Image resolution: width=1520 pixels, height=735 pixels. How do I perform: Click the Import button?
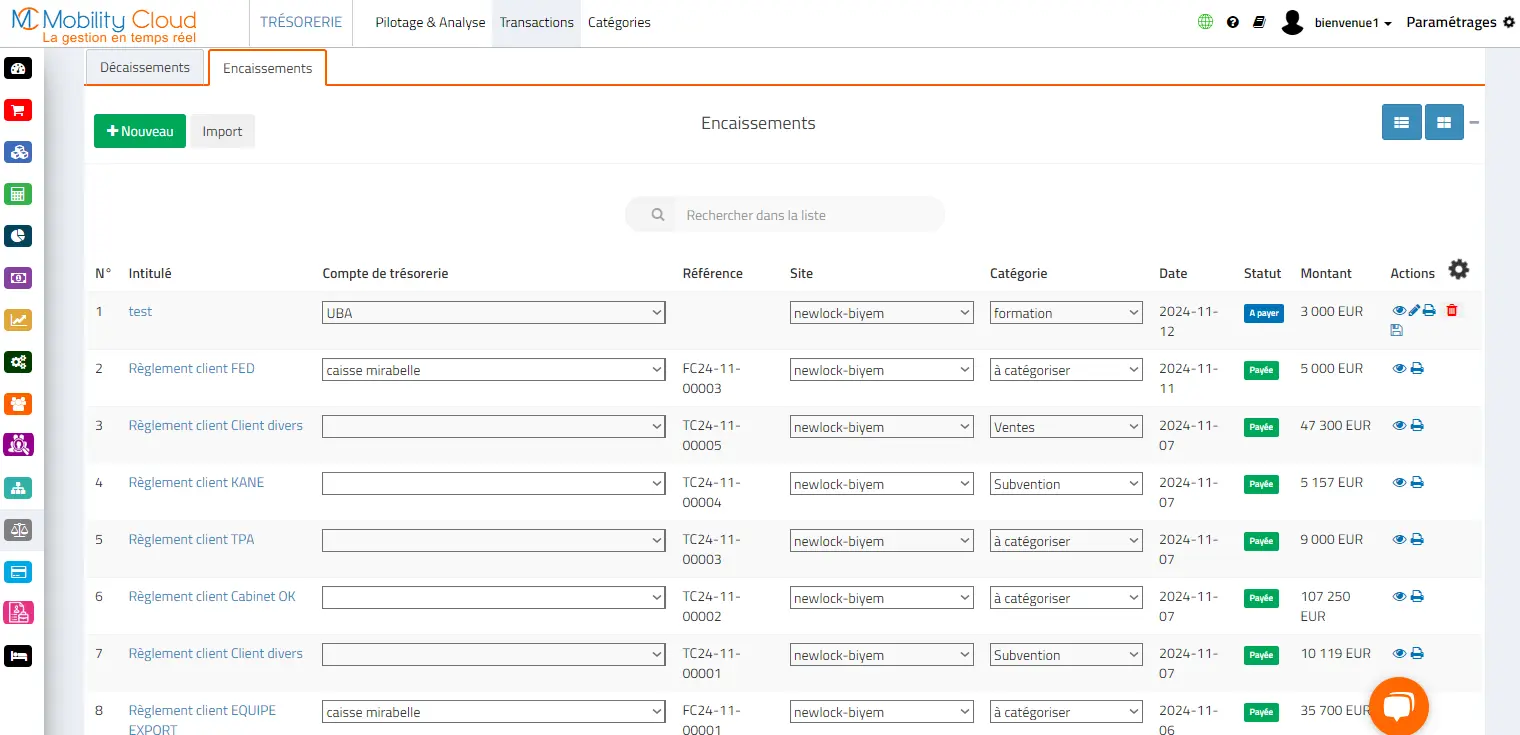[222, 131]
